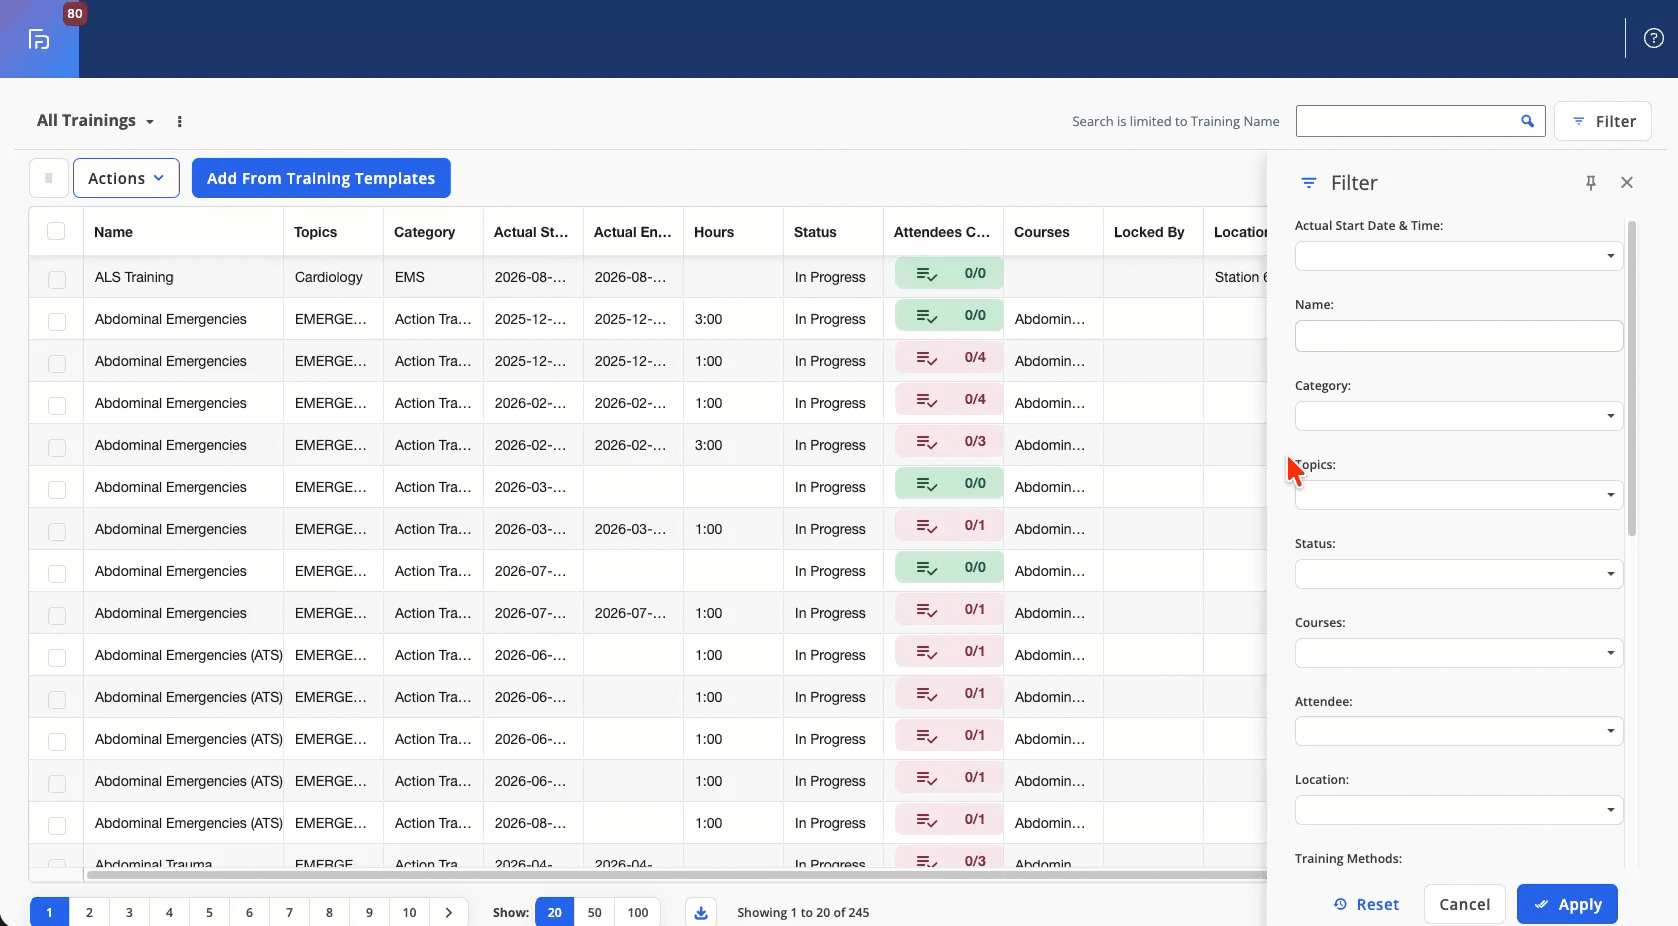Pin the Filter panel
The height and width of the screenshot is (926, 1678).
click(1591, 183)
